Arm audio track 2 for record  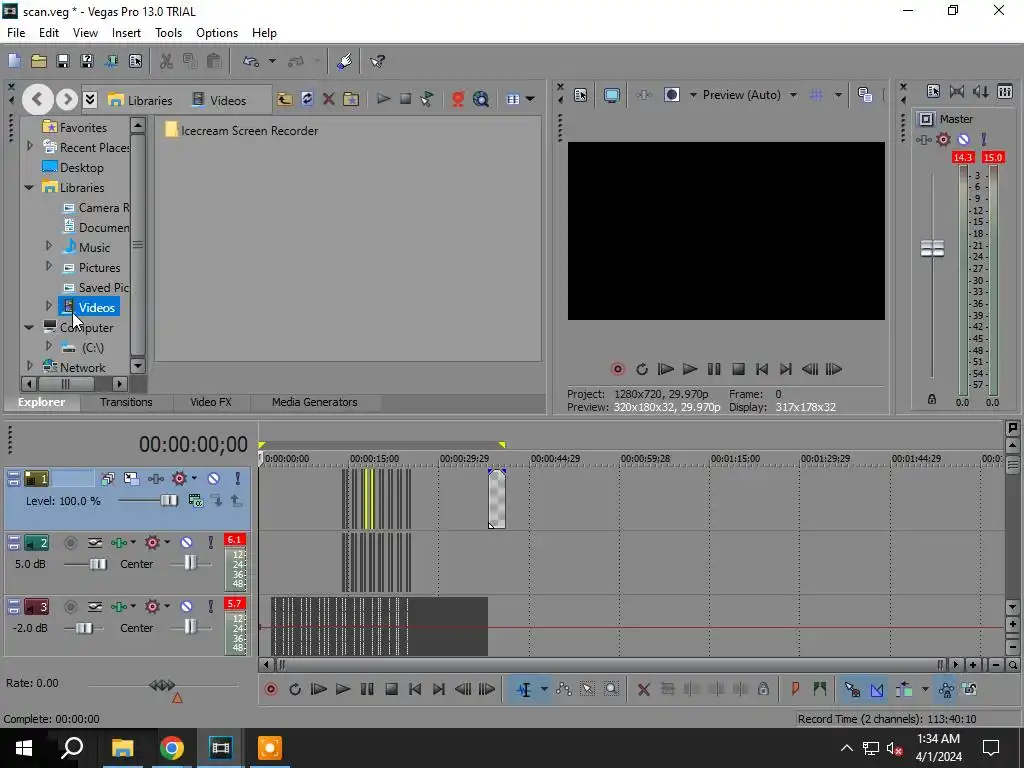pyautogui.click(x=71, y=543)
